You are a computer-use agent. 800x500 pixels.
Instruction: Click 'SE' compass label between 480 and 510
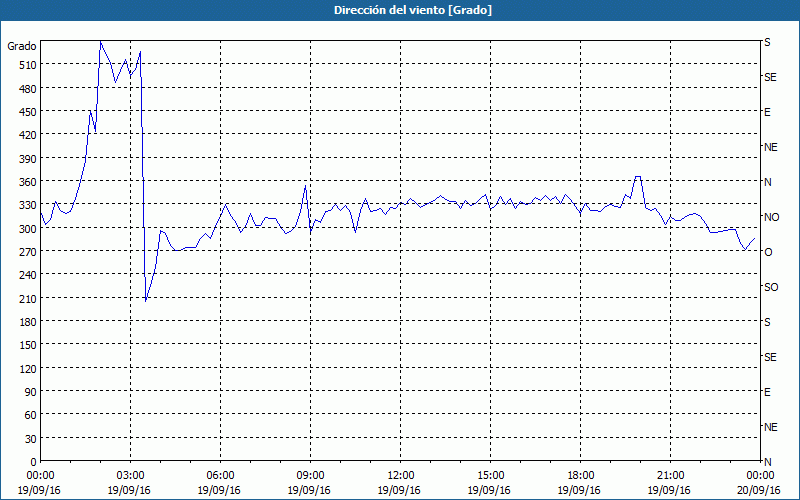[x=770, y=77]
